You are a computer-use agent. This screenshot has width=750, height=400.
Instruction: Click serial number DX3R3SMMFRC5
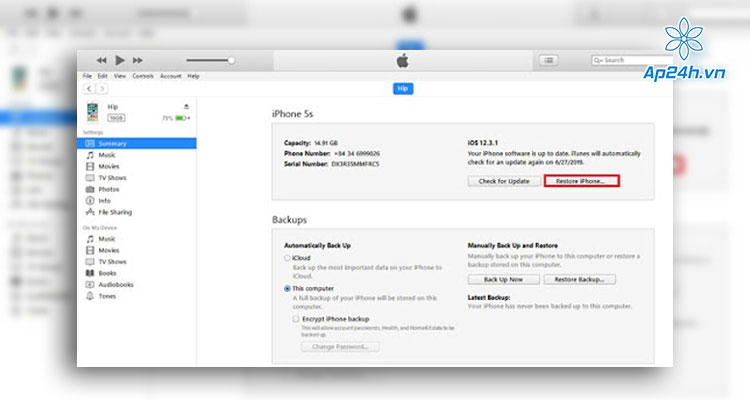pos(355,164)
